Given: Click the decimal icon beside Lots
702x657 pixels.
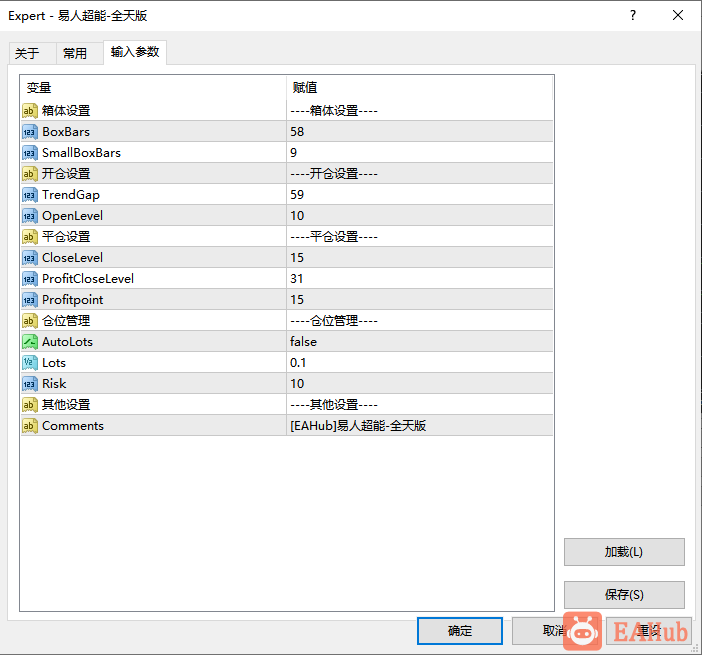Looking at the screenshot, I should [x=30, y=363].
